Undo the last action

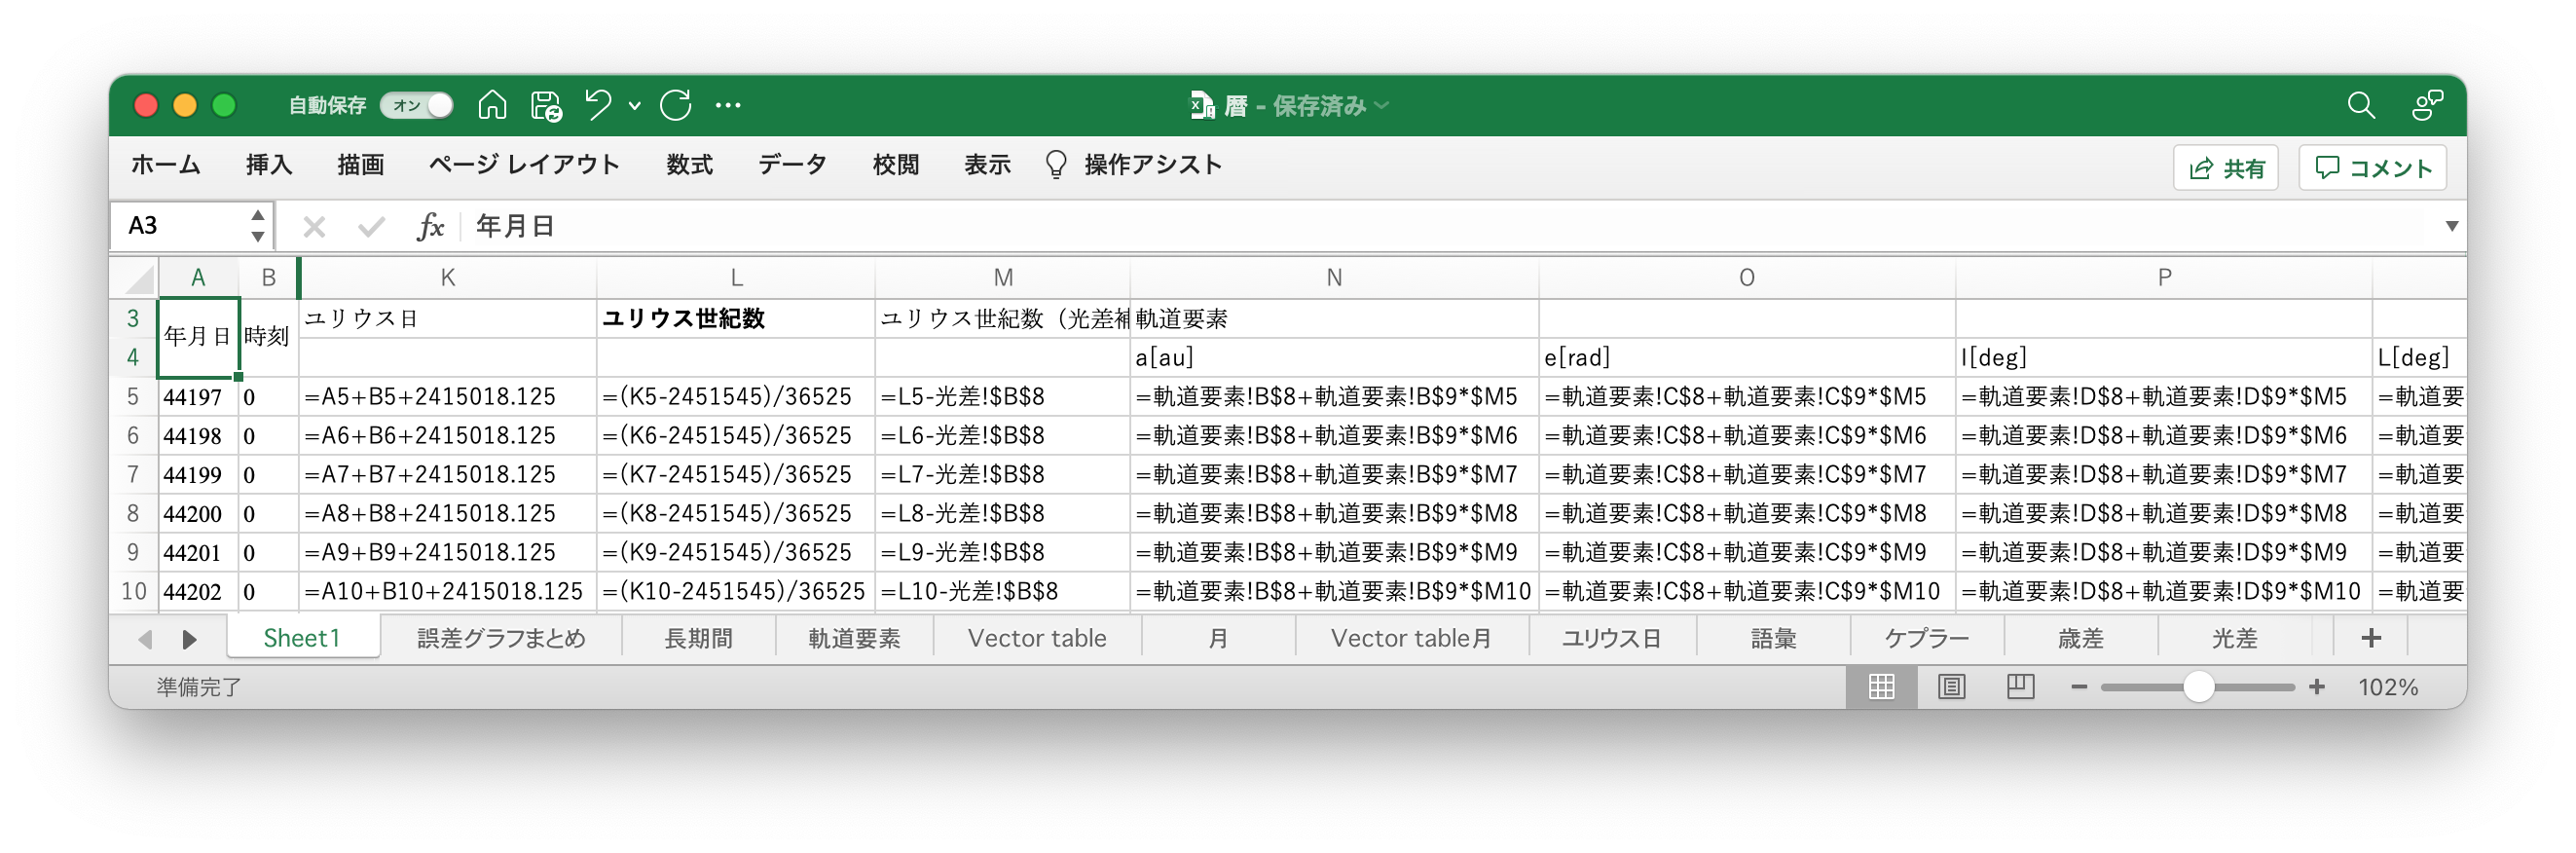pyautogui.click(x=598, y=105)
